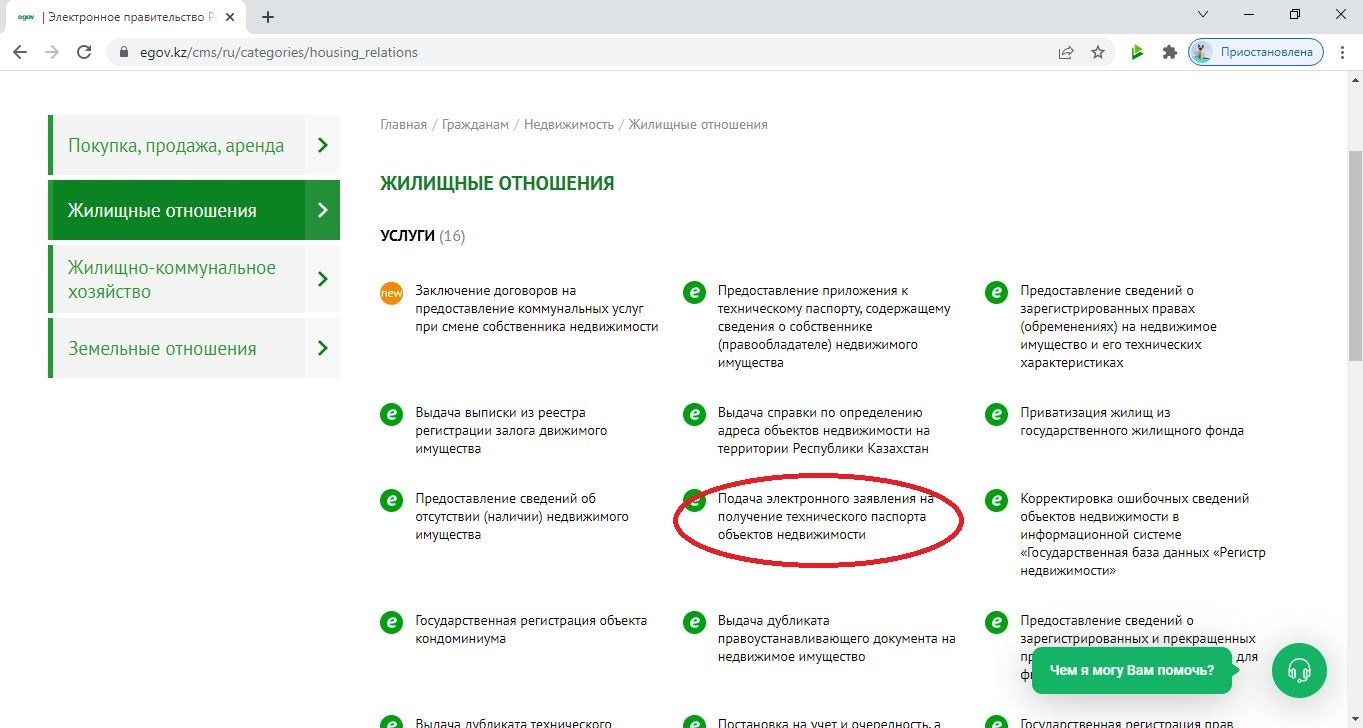Click the share page icon in address bar
Screen dimensions: 1363x728
tap(1066, 52)
